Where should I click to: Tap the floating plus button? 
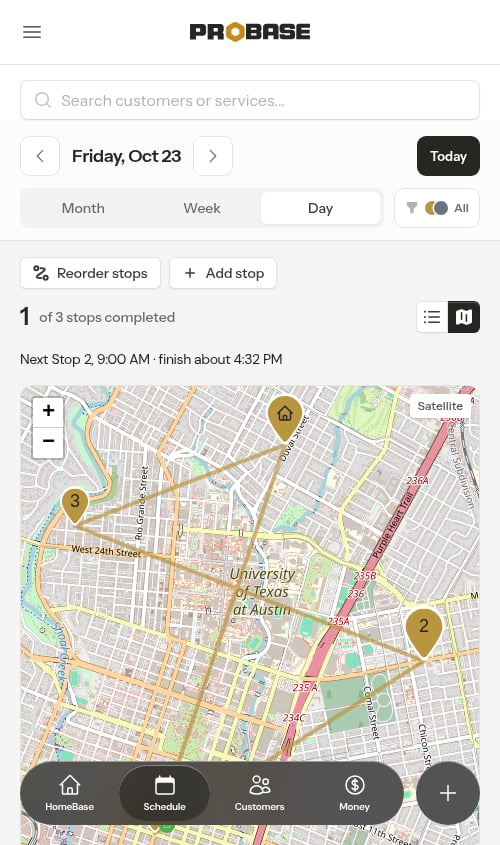coord(448,793)
